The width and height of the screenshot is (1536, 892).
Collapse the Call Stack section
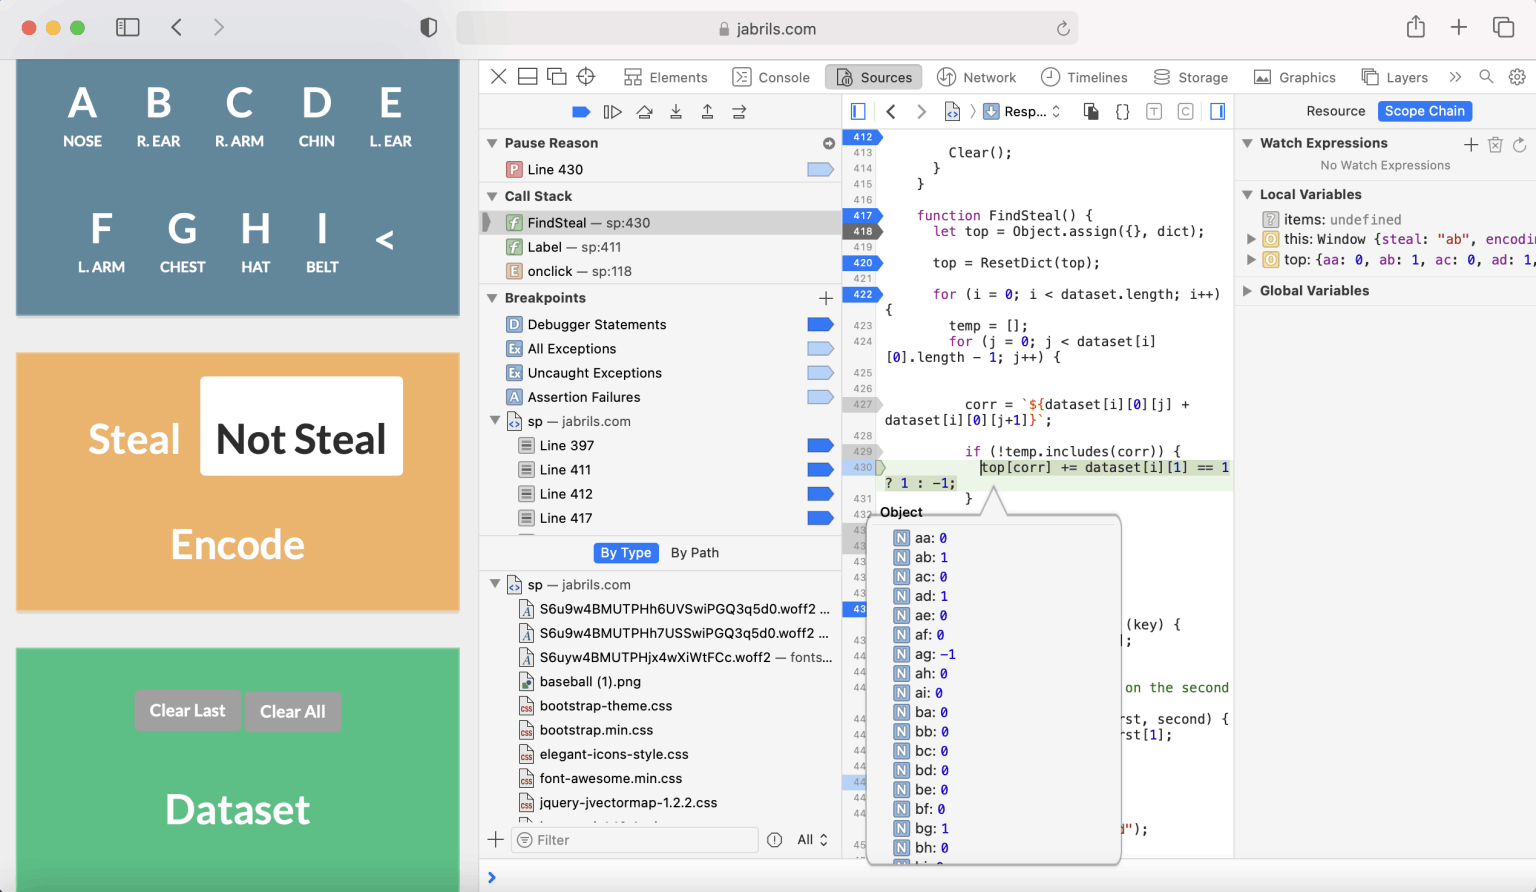point(492,197)
